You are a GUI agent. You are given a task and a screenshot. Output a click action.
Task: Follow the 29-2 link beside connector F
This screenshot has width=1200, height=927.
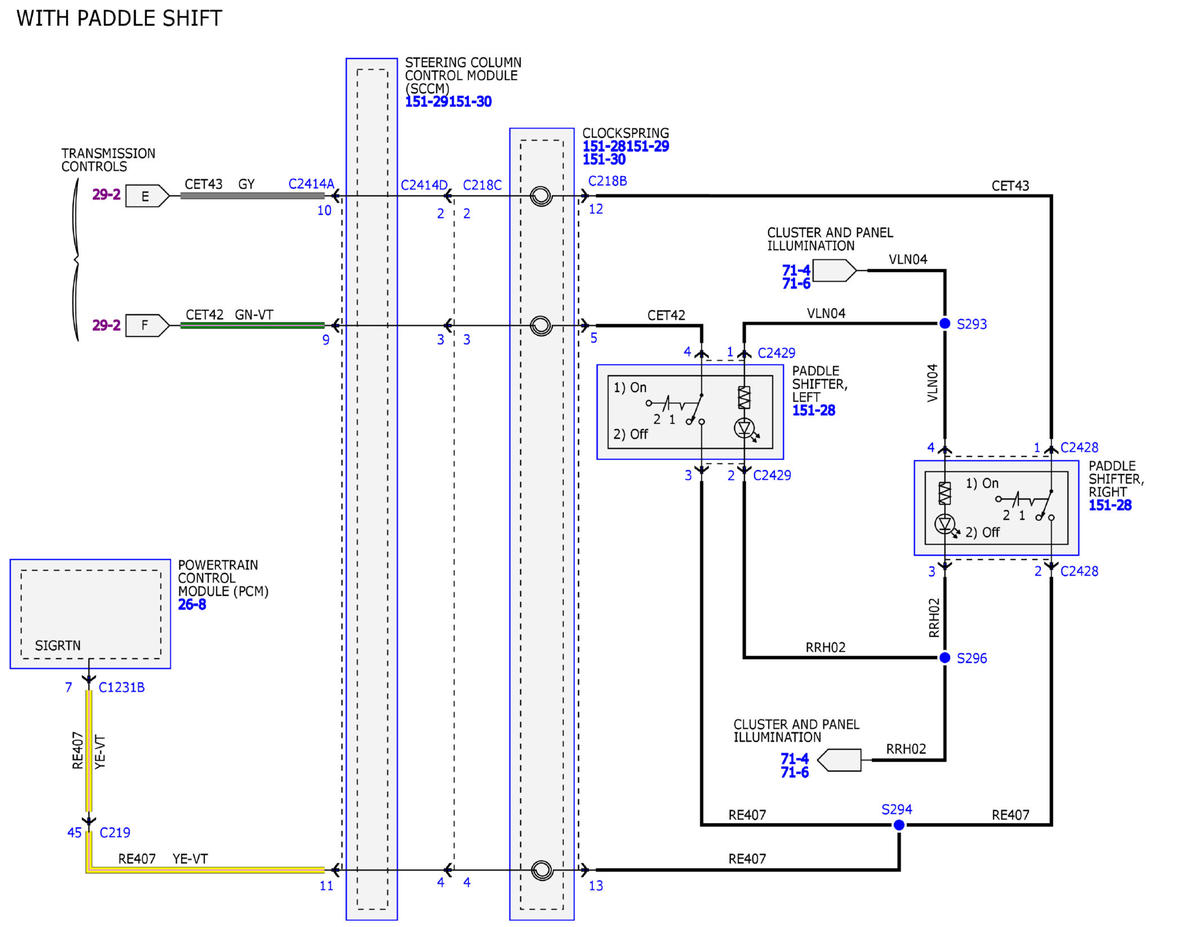pyautogui.click(x=106, y=325)
